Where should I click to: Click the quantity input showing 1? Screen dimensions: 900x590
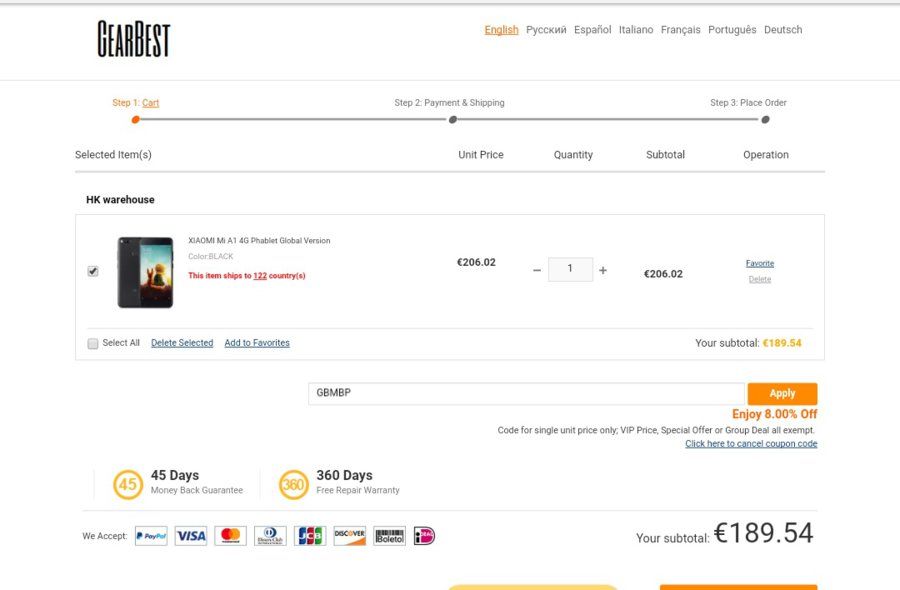click(570, 269)
